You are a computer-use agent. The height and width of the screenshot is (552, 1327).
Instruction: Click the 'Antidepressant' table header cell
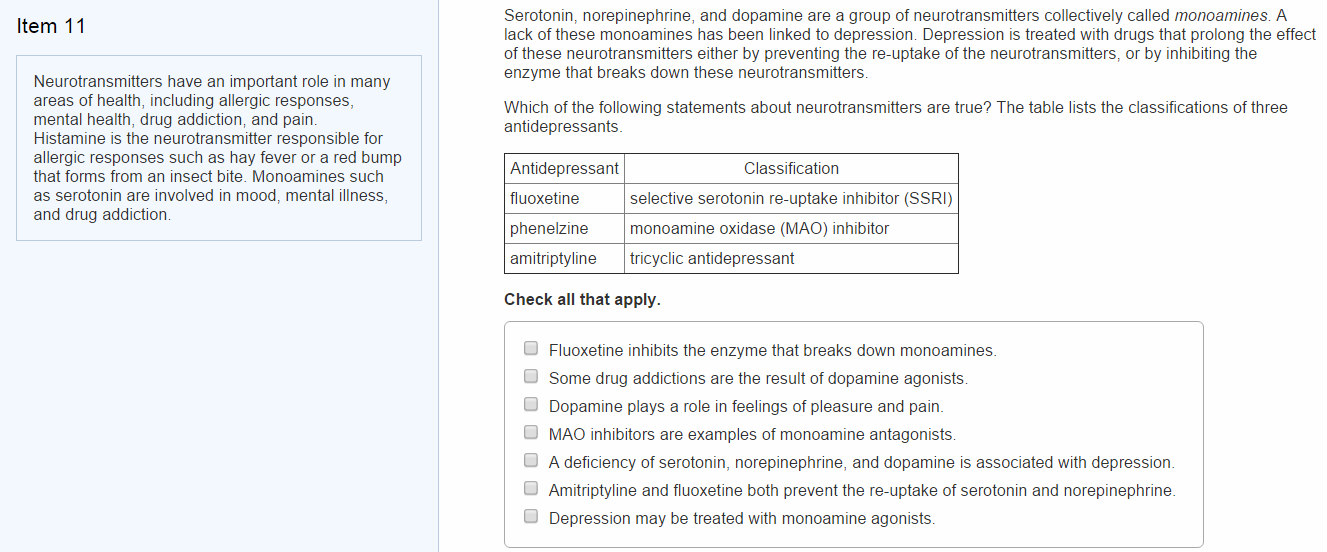click(x=565, y=169)
